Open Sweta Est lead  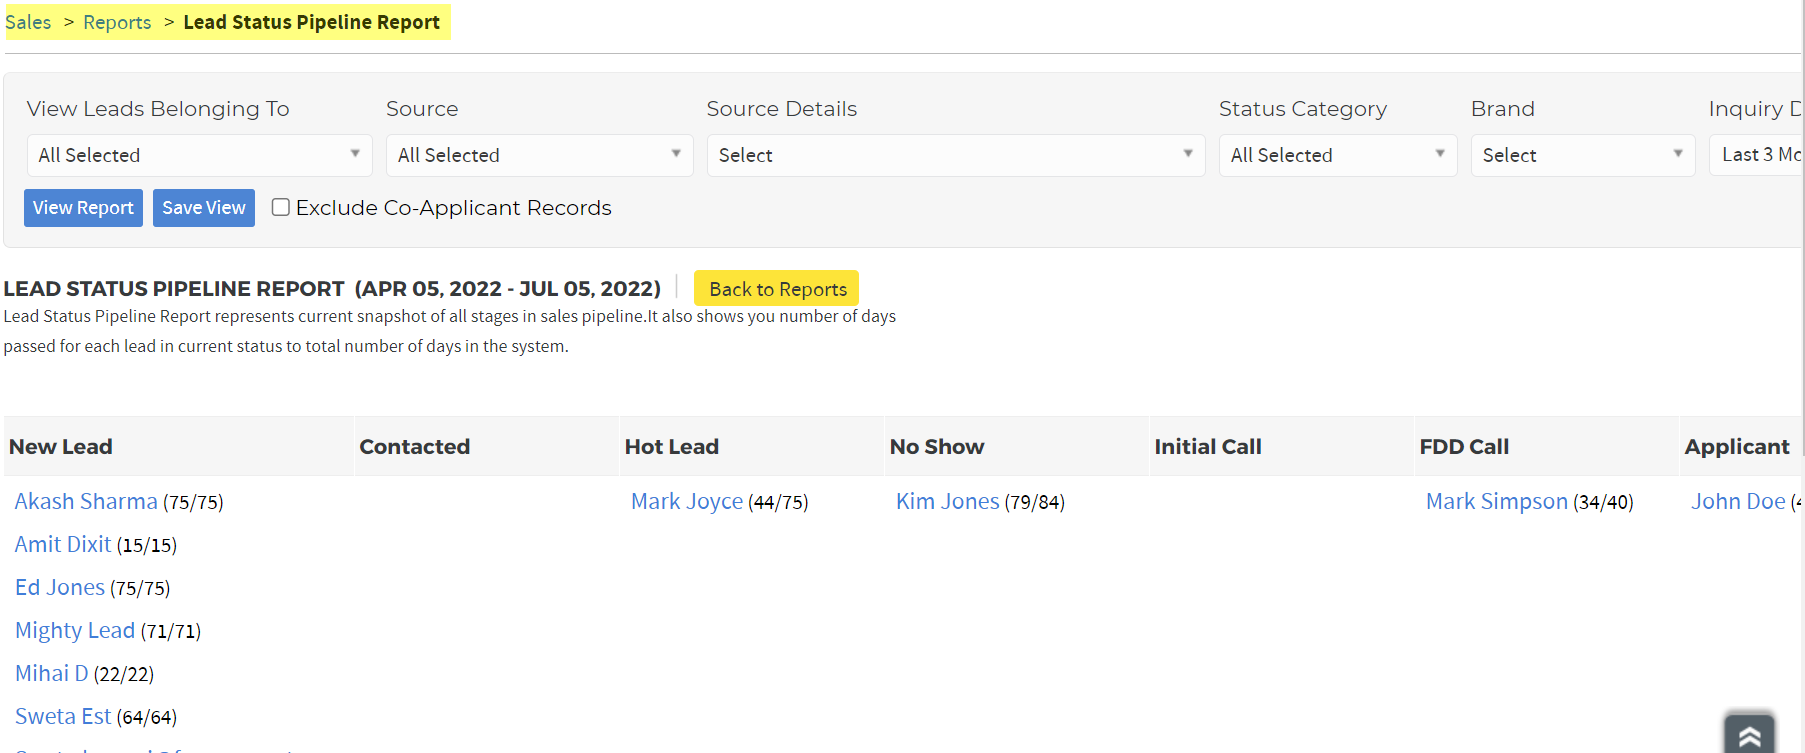click(x=63, y=716)
